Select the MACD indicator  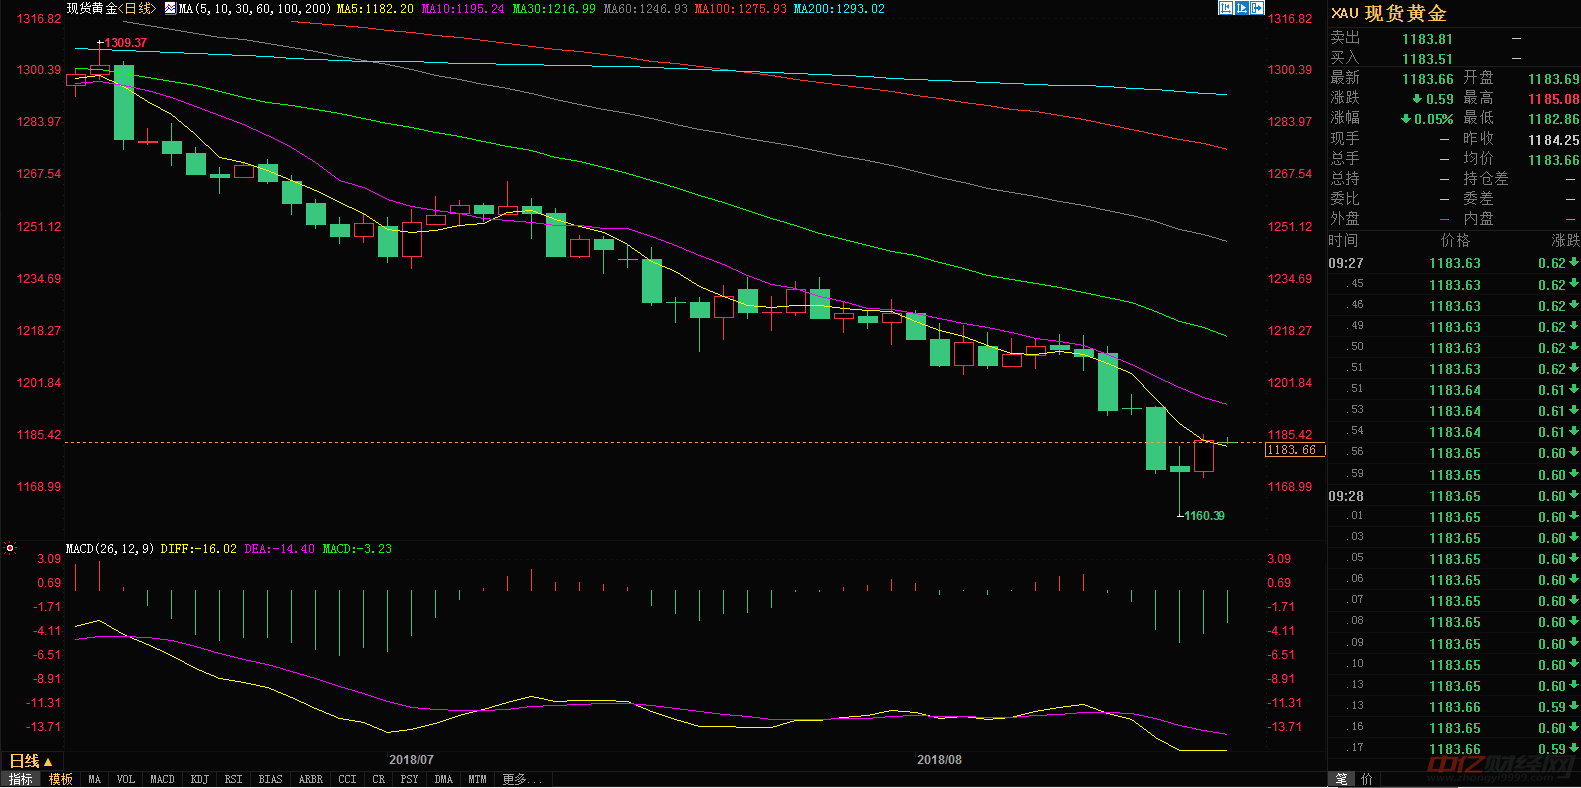coord(162,780)
